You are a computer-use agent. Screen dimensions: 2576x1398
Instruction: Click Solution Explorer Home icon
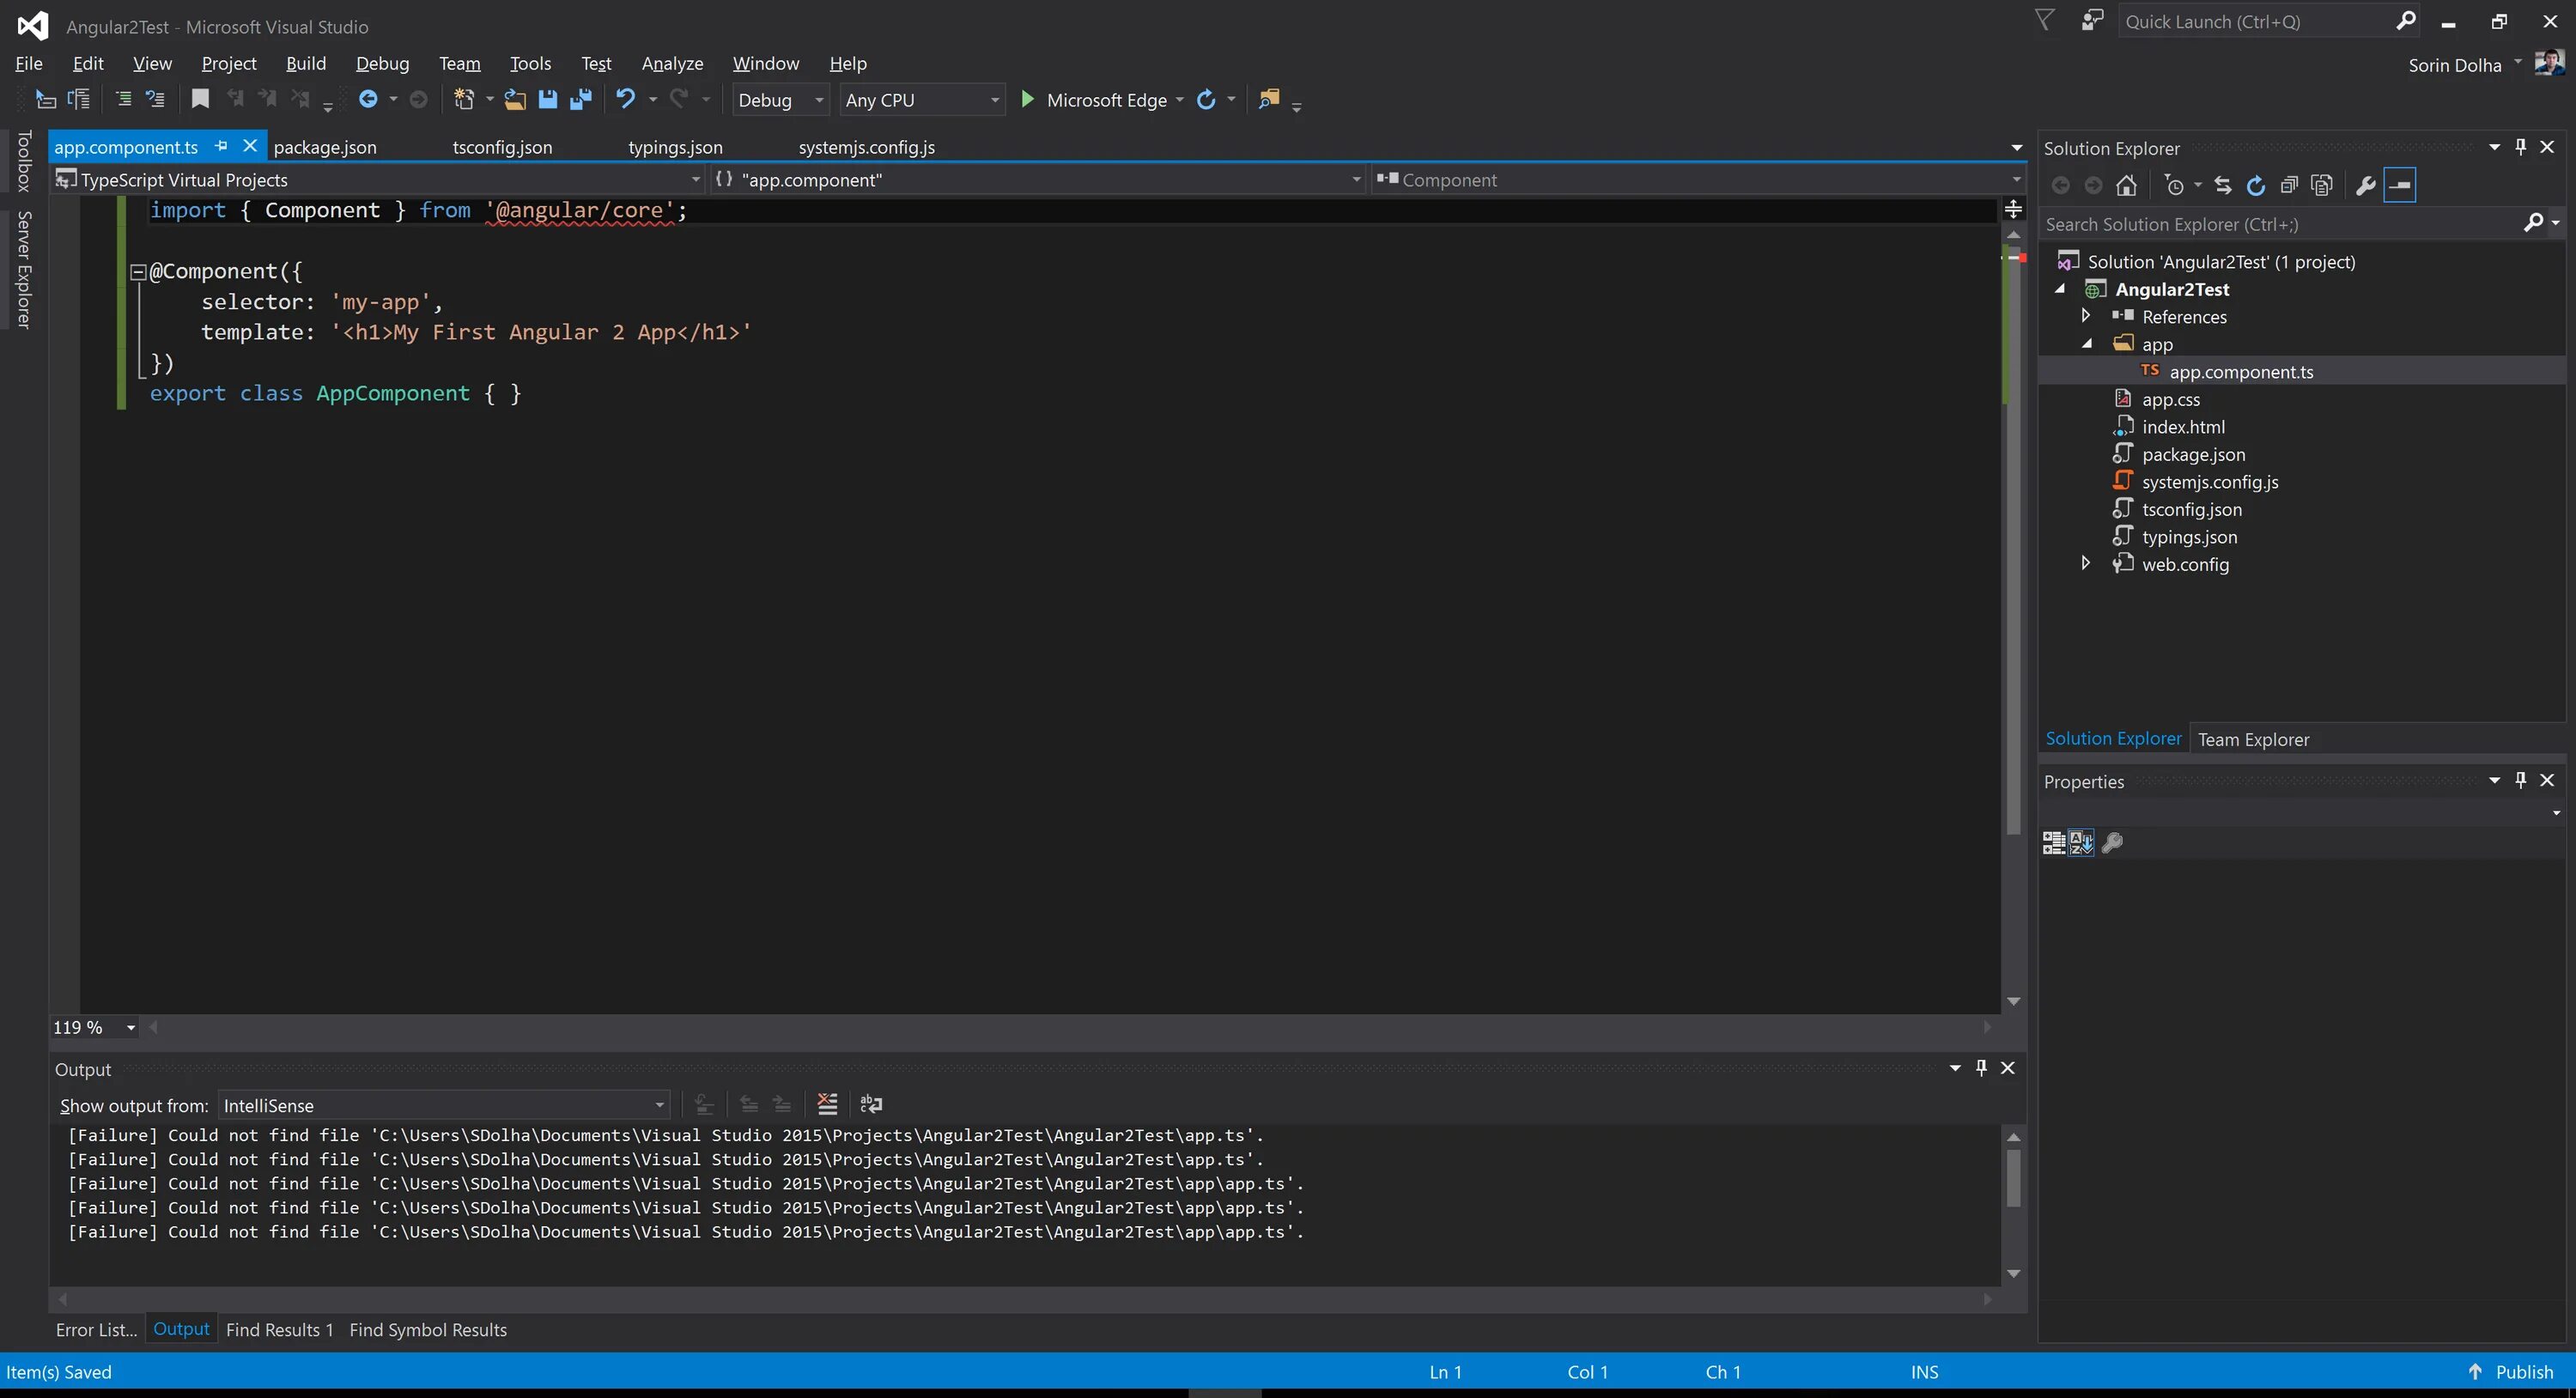tap(2126, 186)
